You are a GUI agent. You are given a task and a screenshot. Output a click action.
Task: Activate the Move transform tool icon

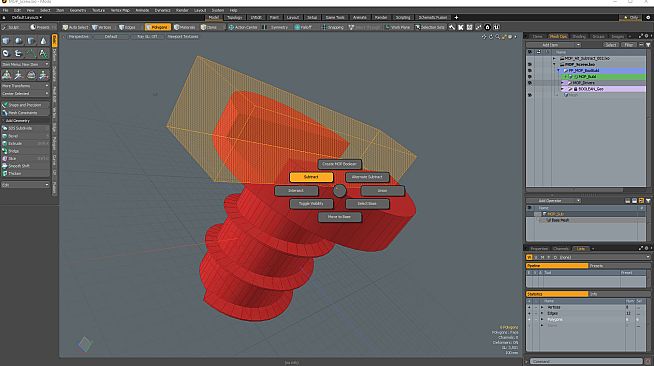(6, 75)
